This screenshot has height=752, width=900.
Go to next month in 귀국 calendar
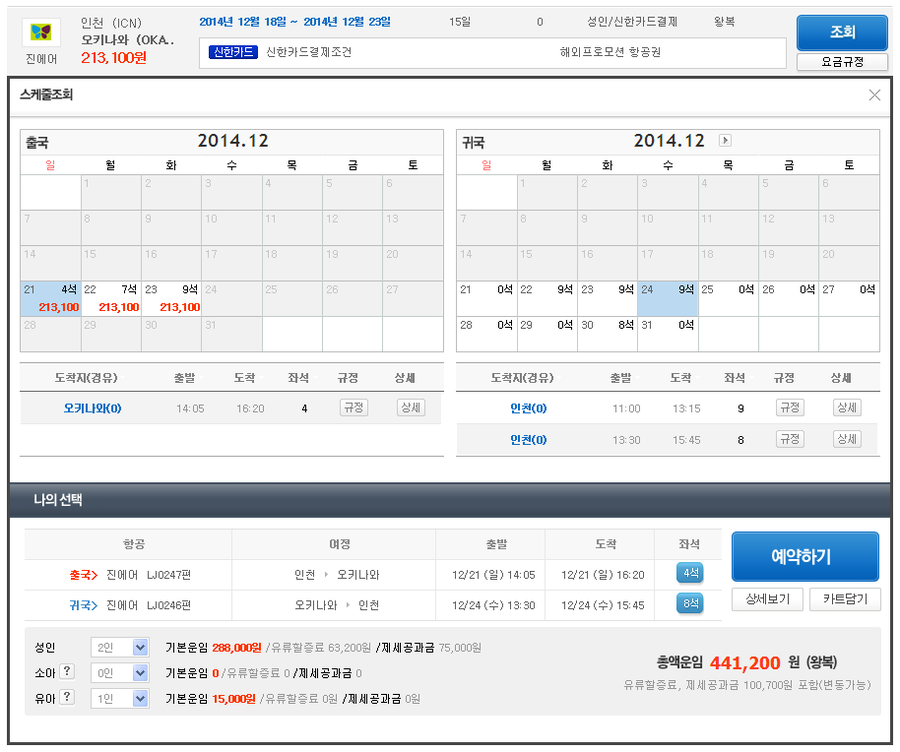[x=726, y=141]
